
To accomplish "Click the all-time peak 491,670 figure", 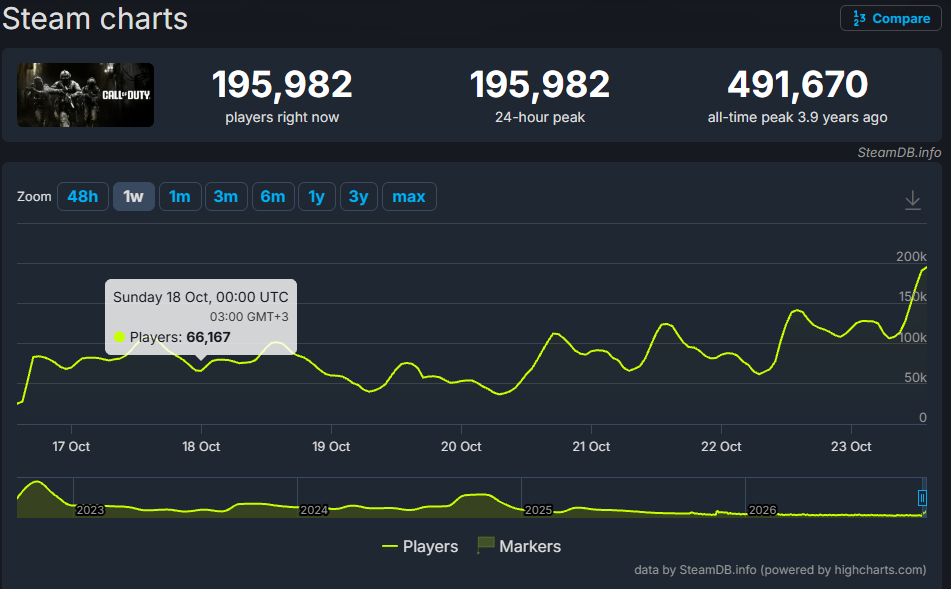I will (798, 84).
